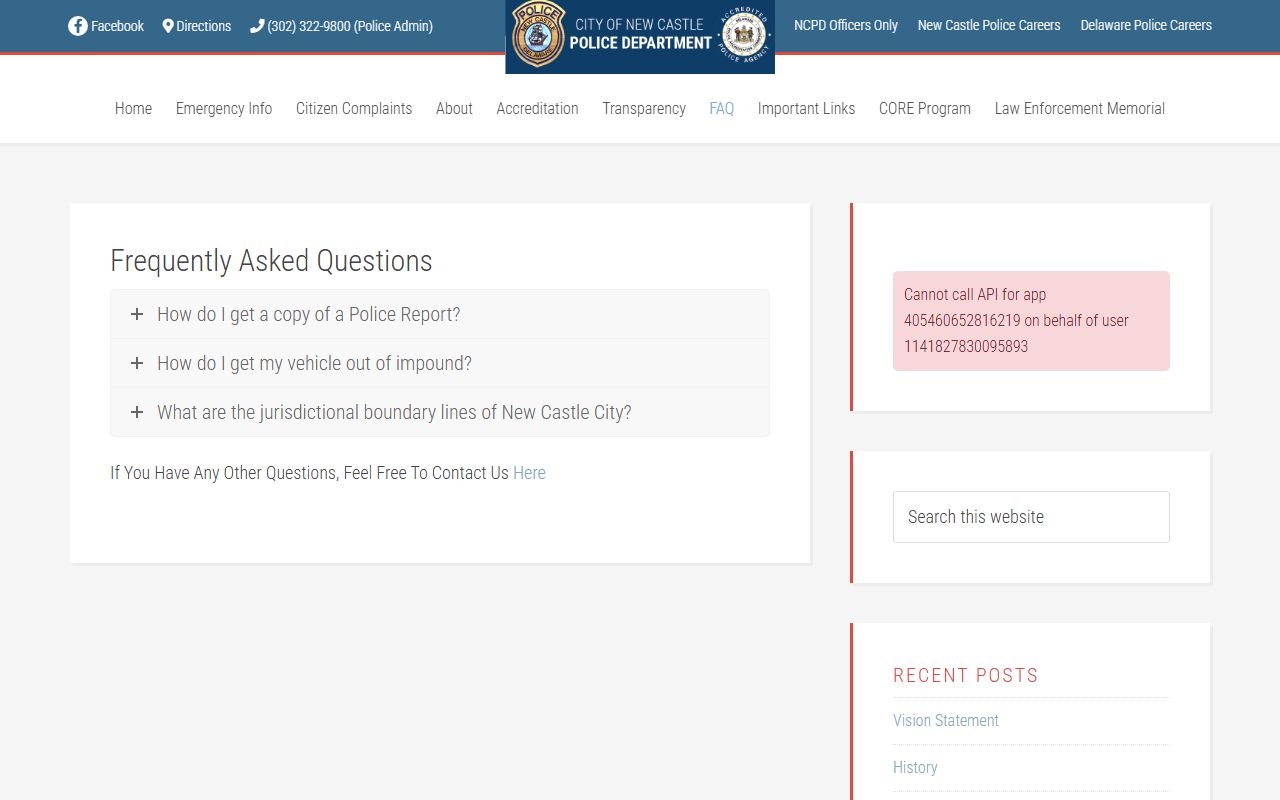Open the Emergency Info menu item
The width and height of the screenshot is (1280, 800).
click(224, 108)
